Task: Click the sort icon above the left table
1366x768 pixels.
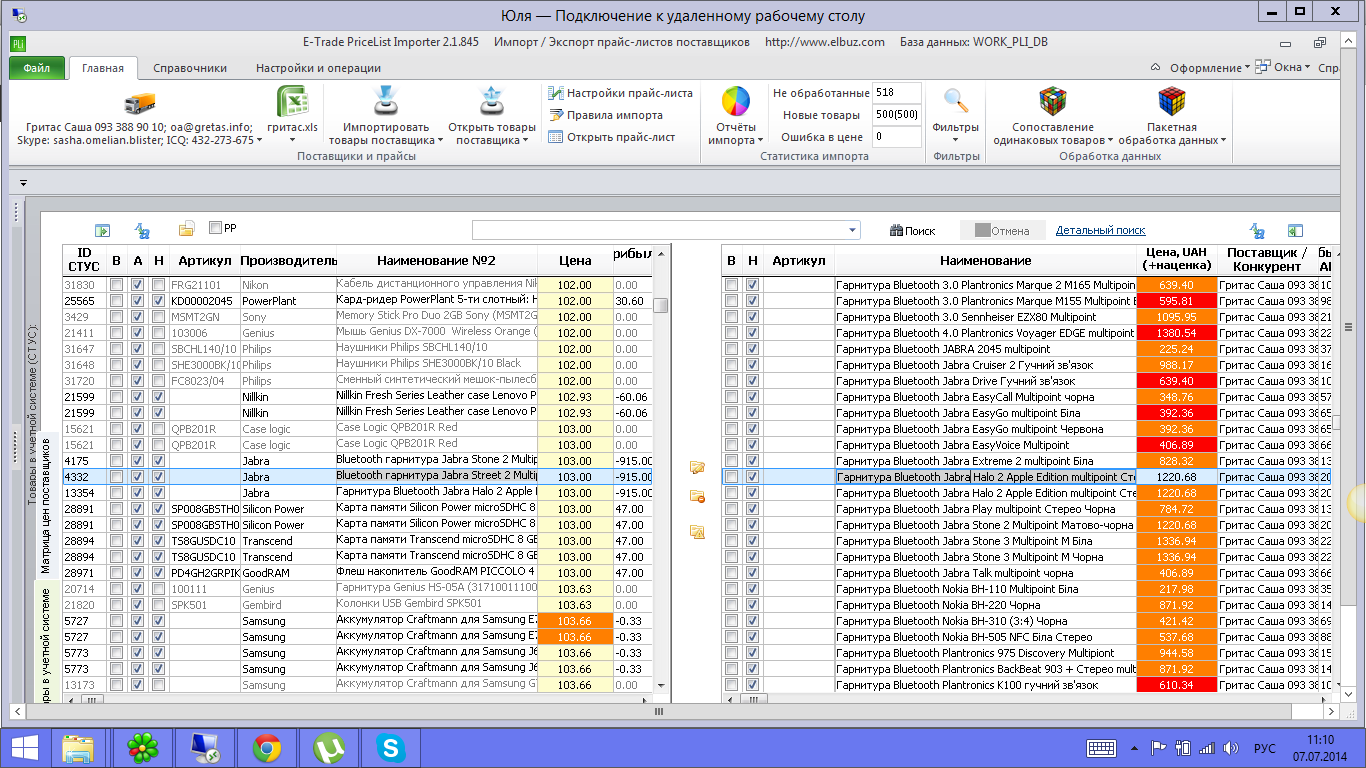Action: coord(142,230)
